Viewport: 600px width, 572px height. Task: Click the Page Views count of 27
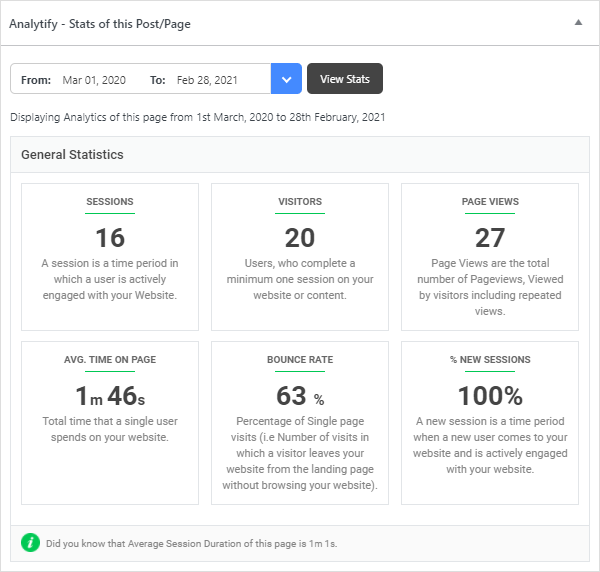[490, 238]
